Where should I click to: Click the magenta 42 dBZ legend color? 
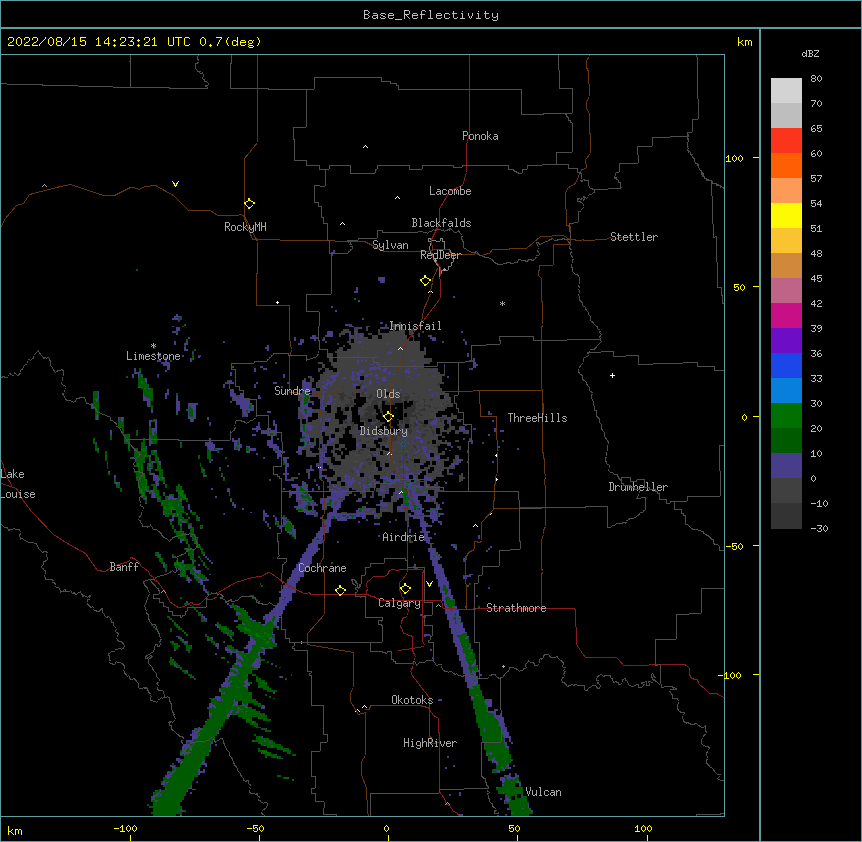click(x=786, y=315)
